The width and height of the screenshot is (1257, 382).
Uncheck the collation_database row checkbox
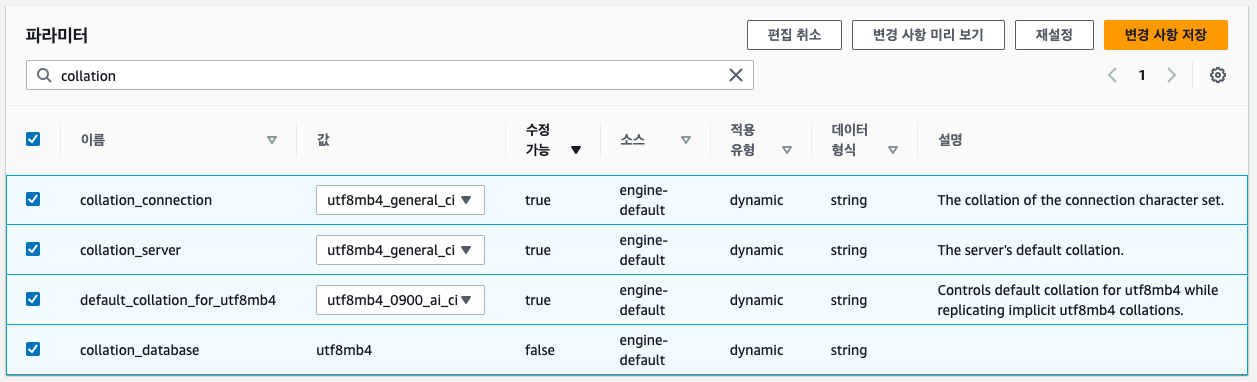pos(33,349)
